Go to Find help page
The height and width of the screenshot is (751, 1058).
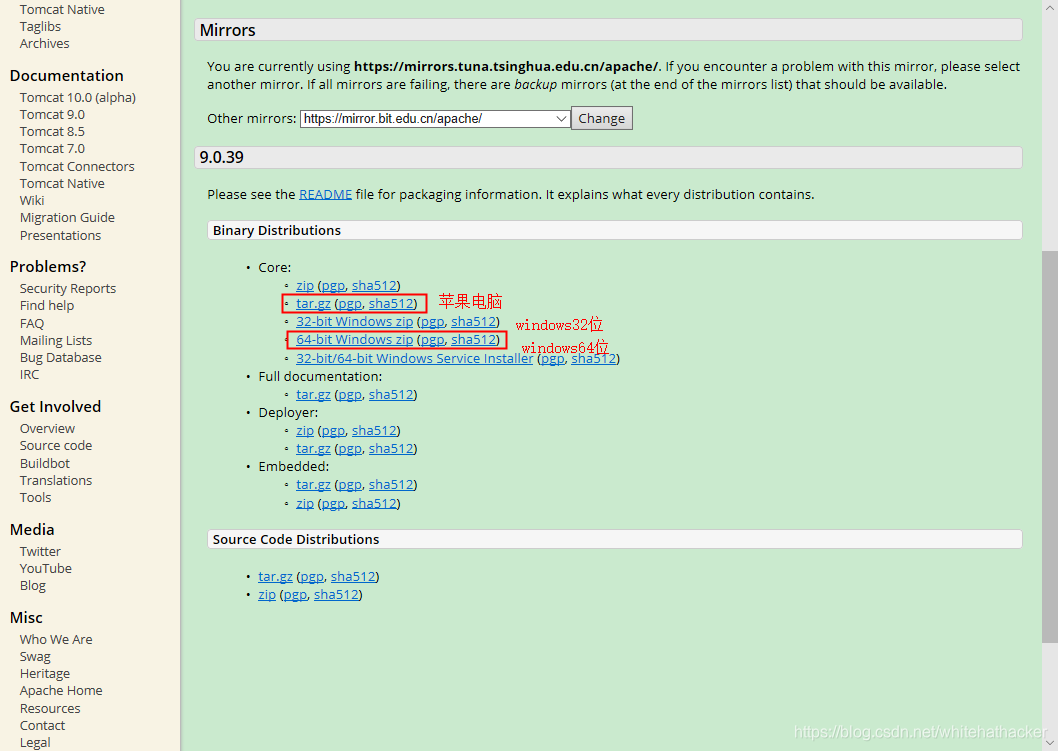click(x=47, y=306)
